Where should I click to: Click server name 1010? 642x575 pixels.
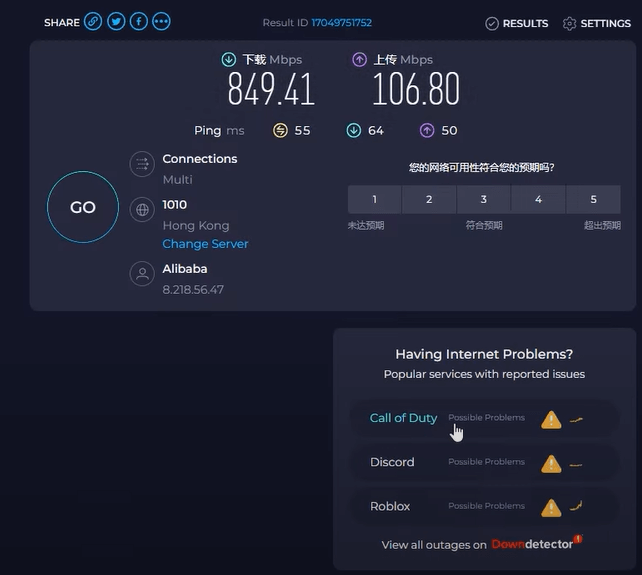[x=174, y=204]
